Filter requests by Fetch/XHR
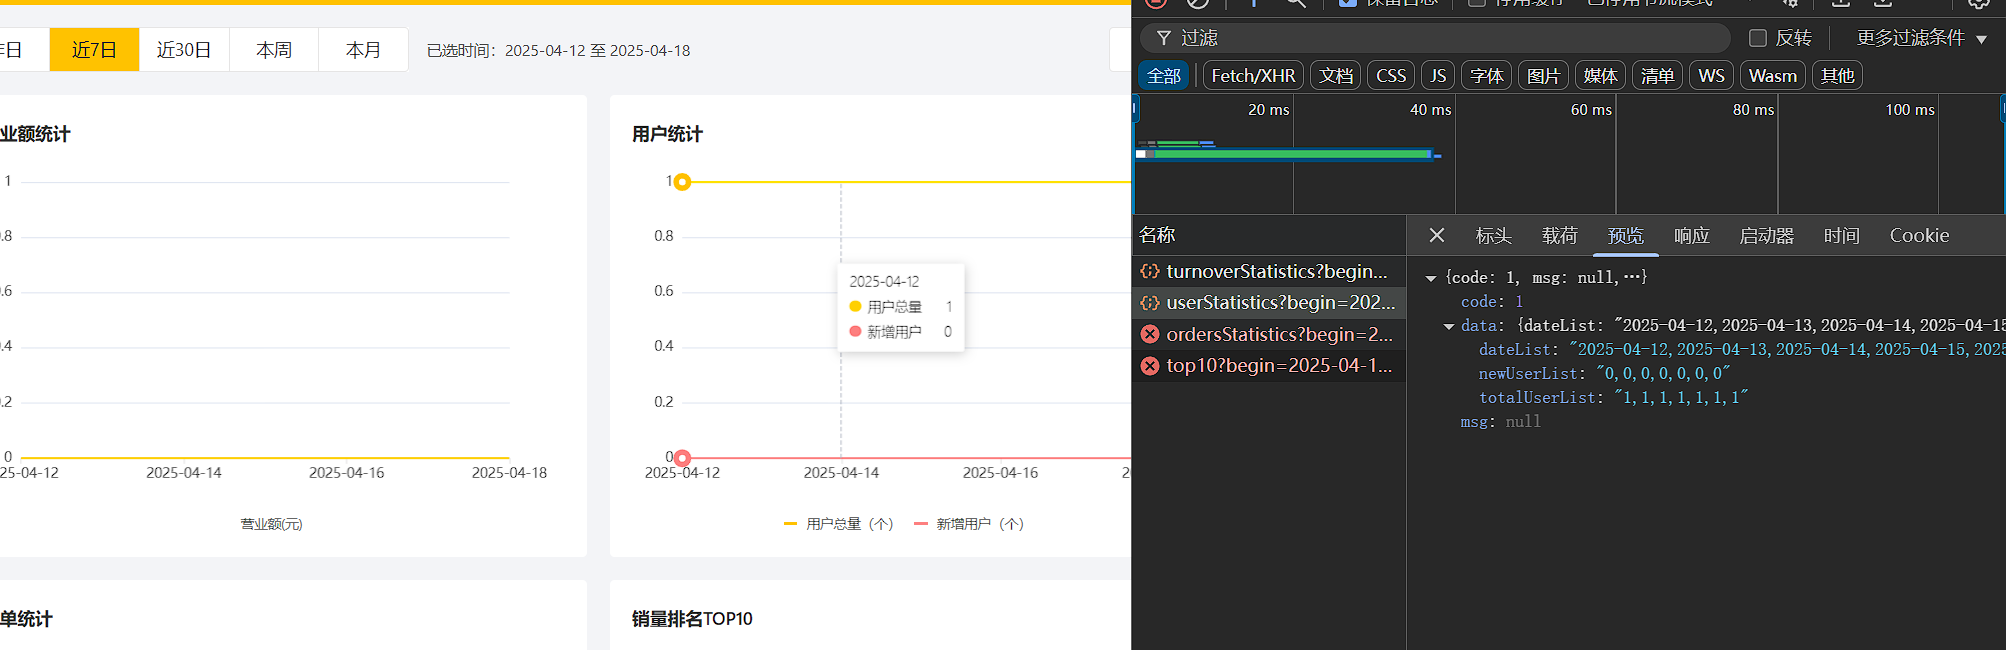Image resolution: width=2006 pixels, height=650 pixels. [x=1253, y=76]
